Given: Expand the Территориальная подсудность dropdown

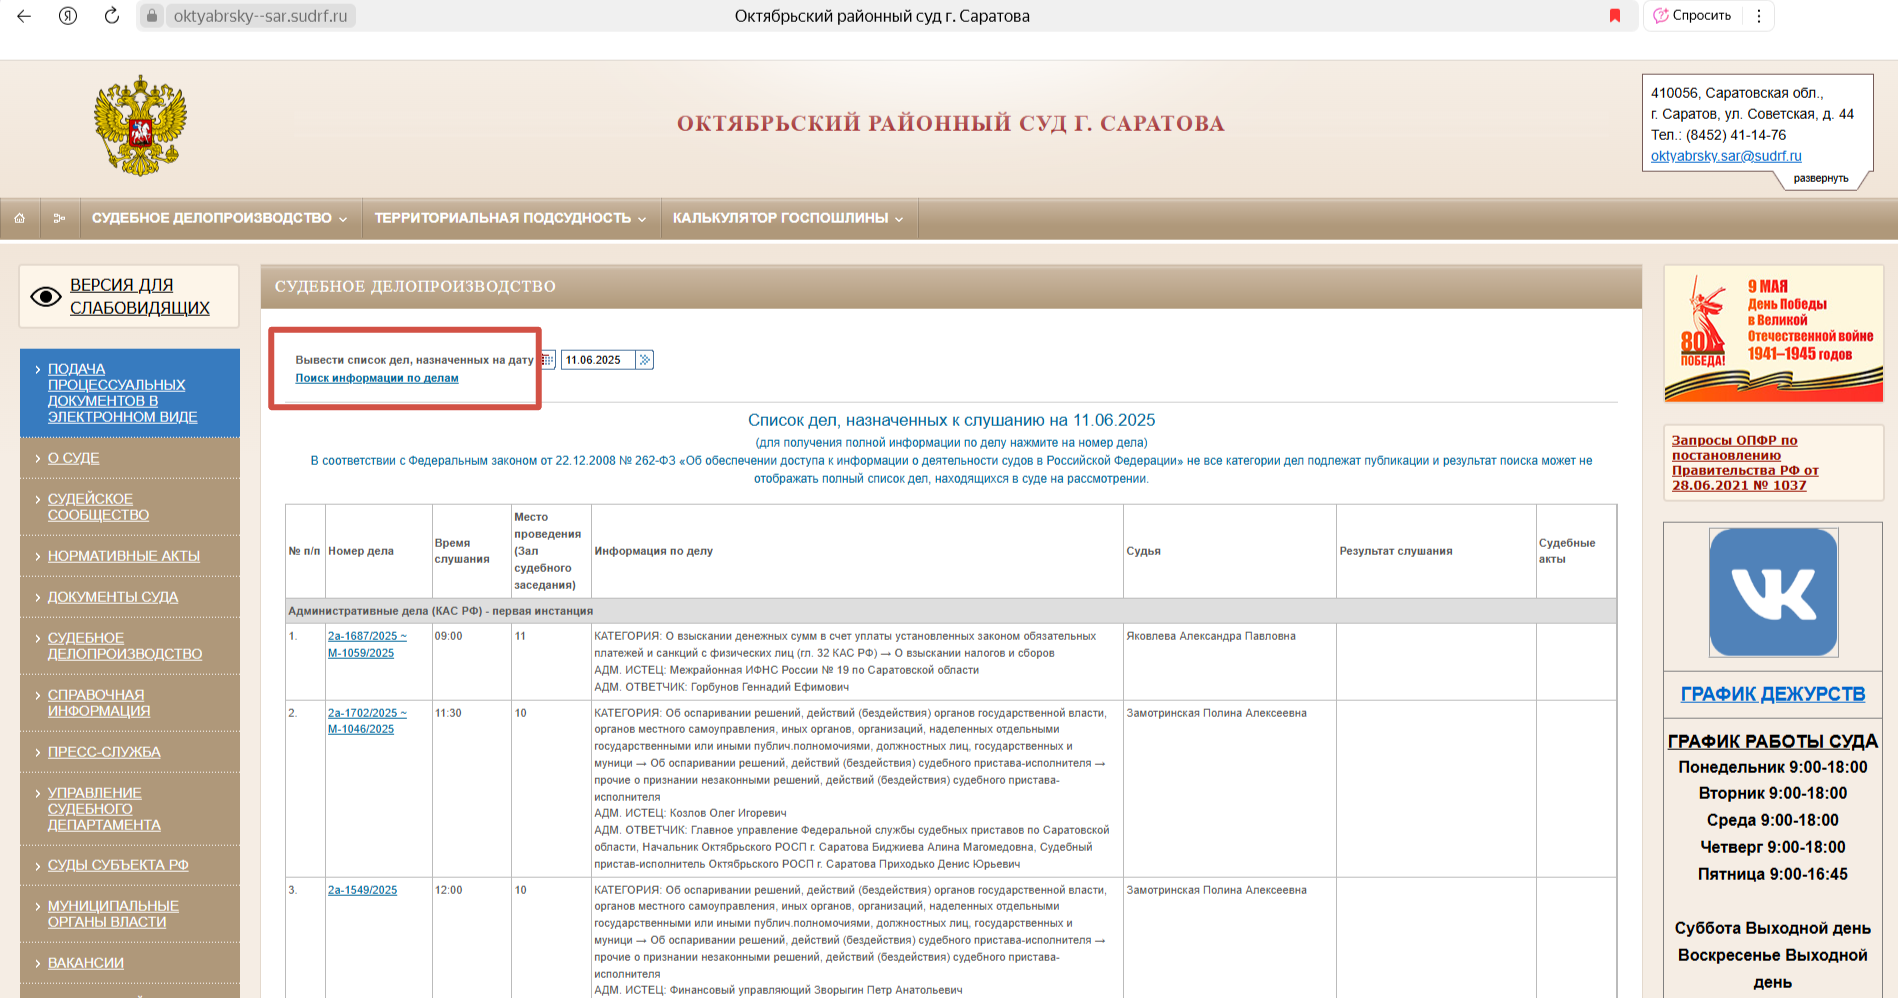Looking at the screenshot, I should 509,218.
